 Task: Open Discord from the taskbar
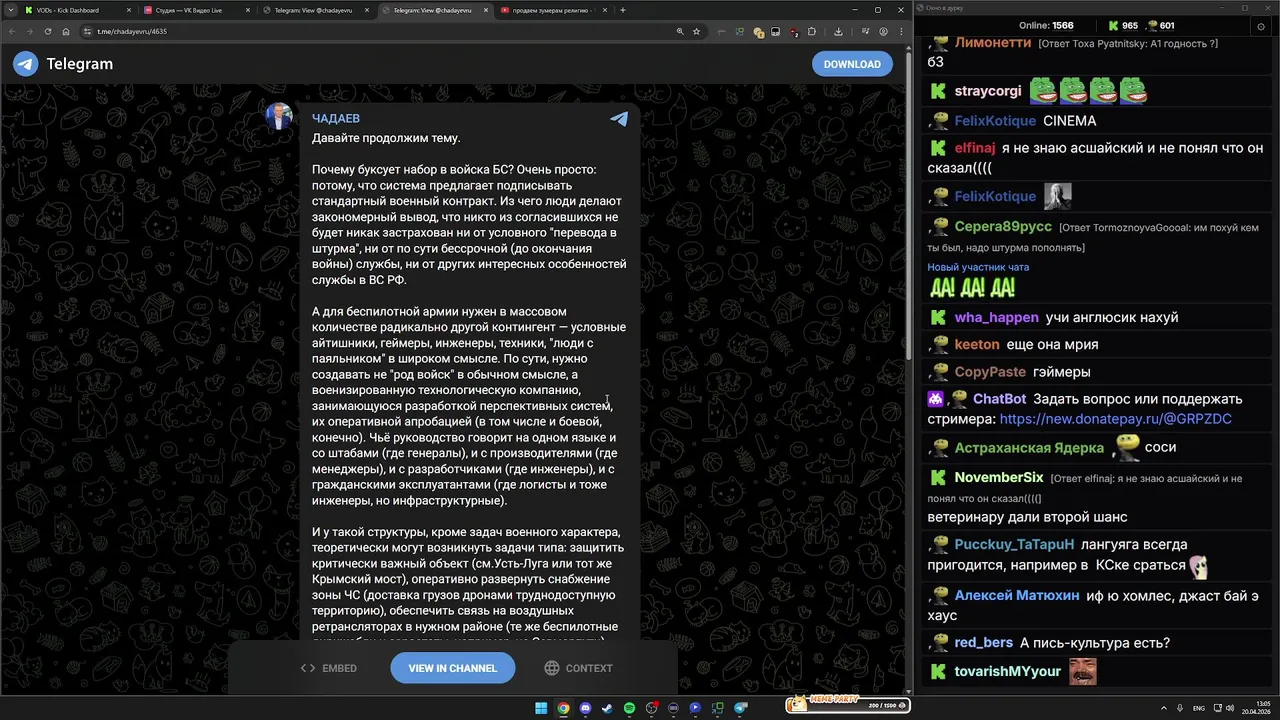[x=585, y=708]
